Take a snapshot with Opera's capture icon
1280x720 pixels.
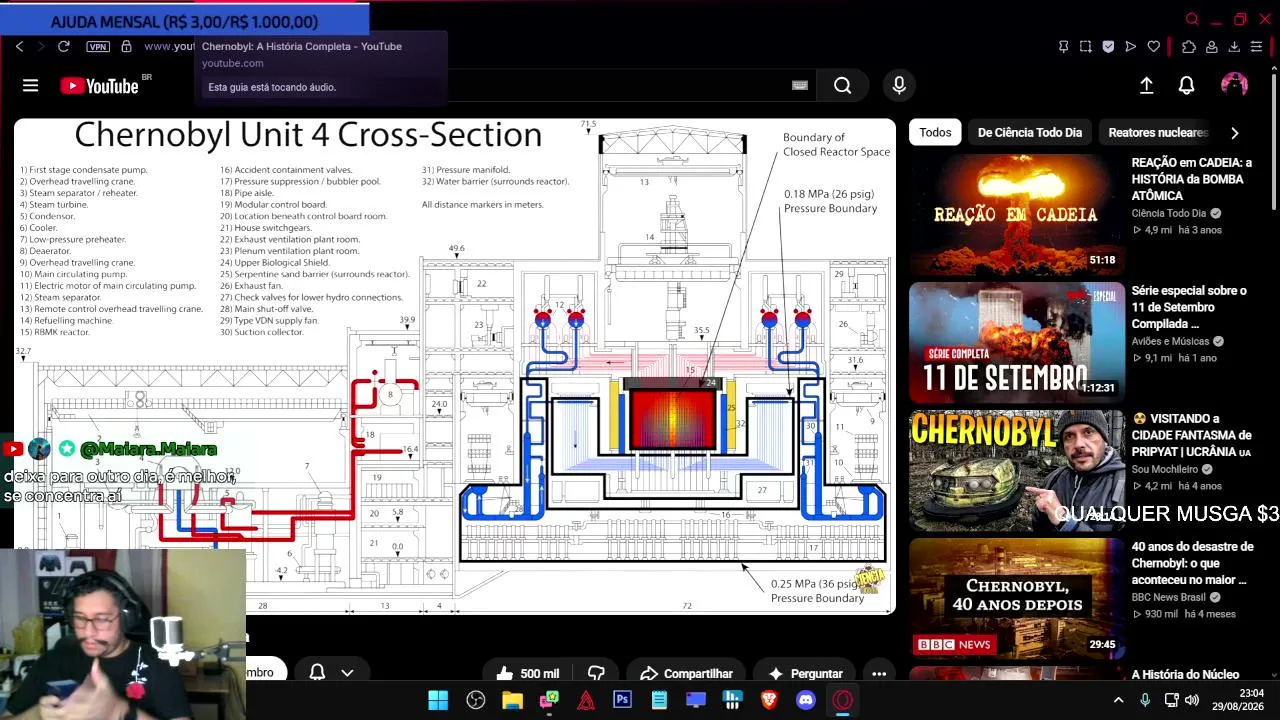click(x=1086, y=46)
